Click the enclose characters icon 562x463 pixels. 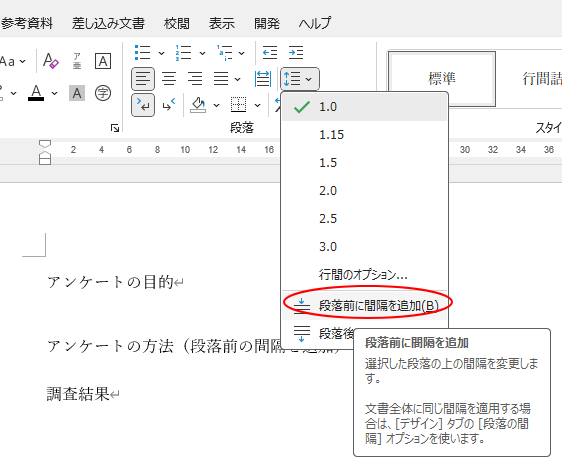pos(103,93)
